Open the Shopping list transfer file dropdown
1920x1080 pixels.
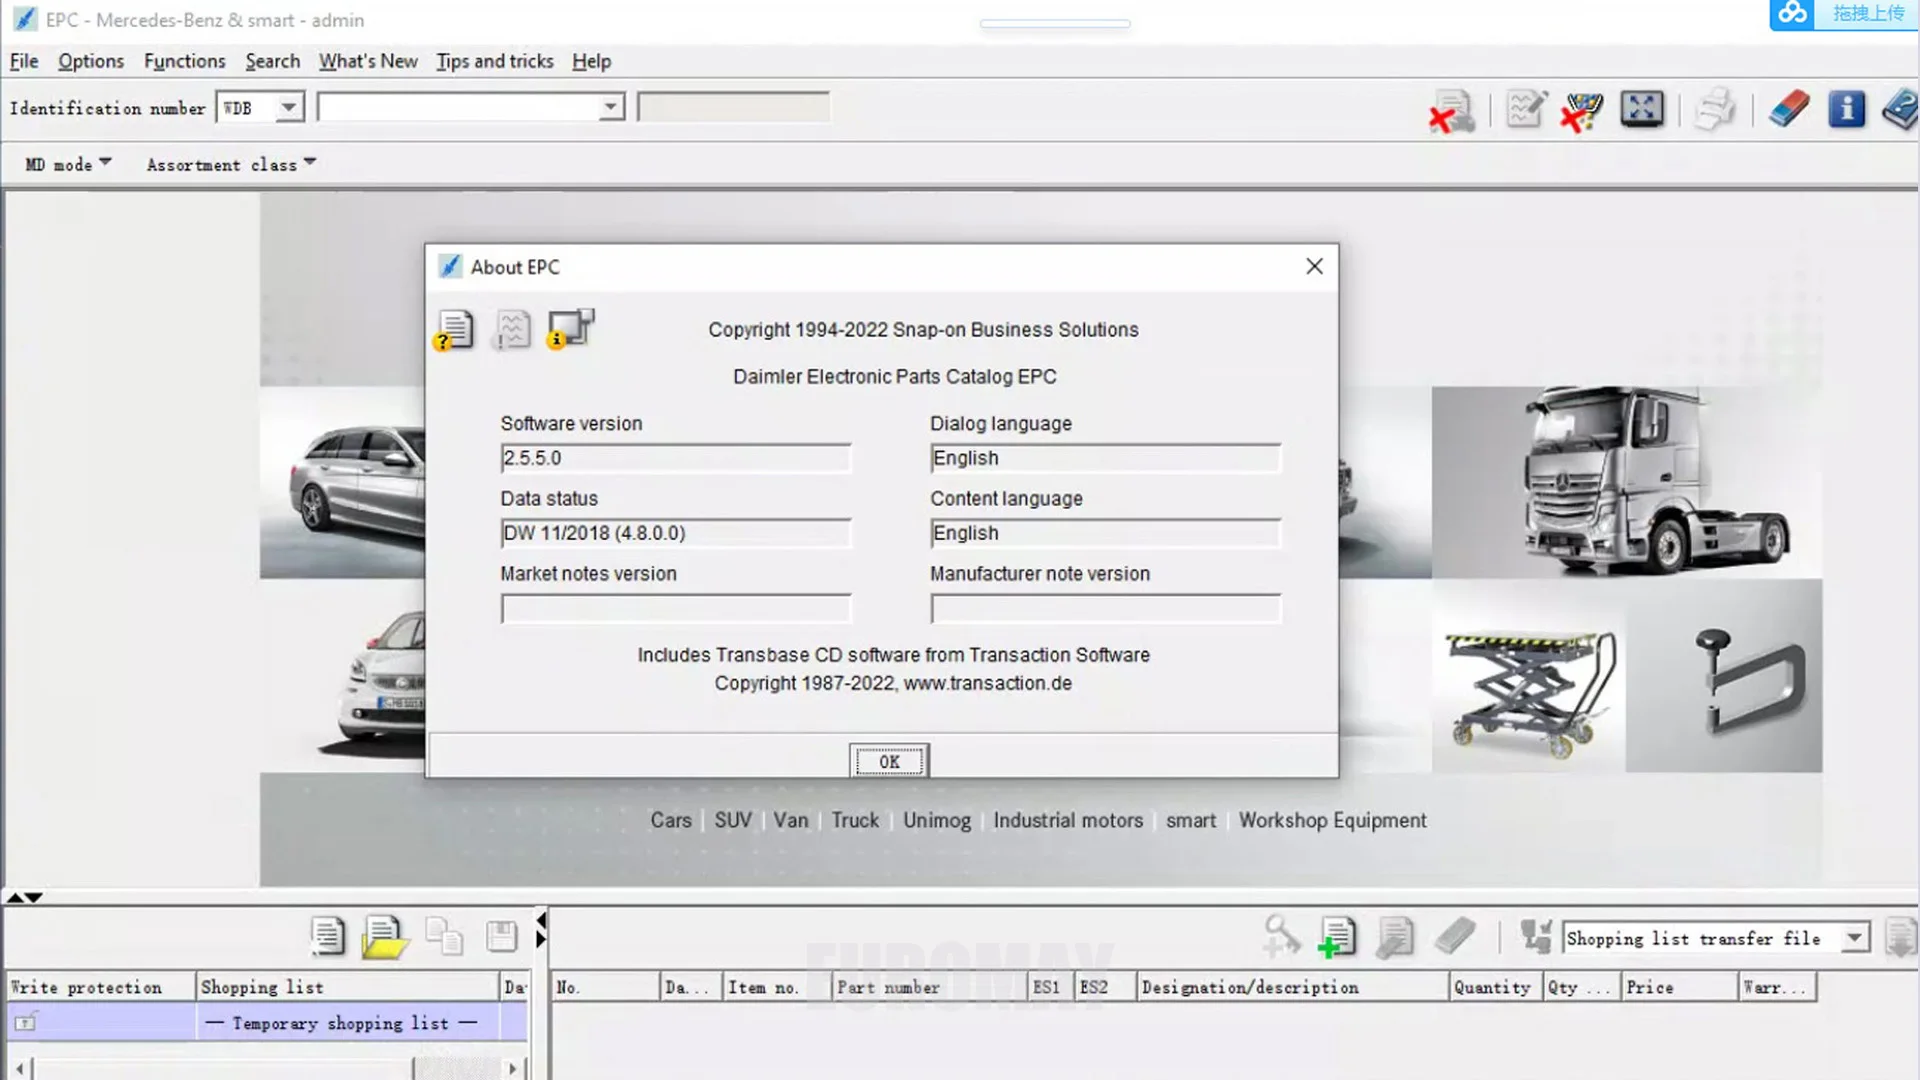tap(1855, 938)
